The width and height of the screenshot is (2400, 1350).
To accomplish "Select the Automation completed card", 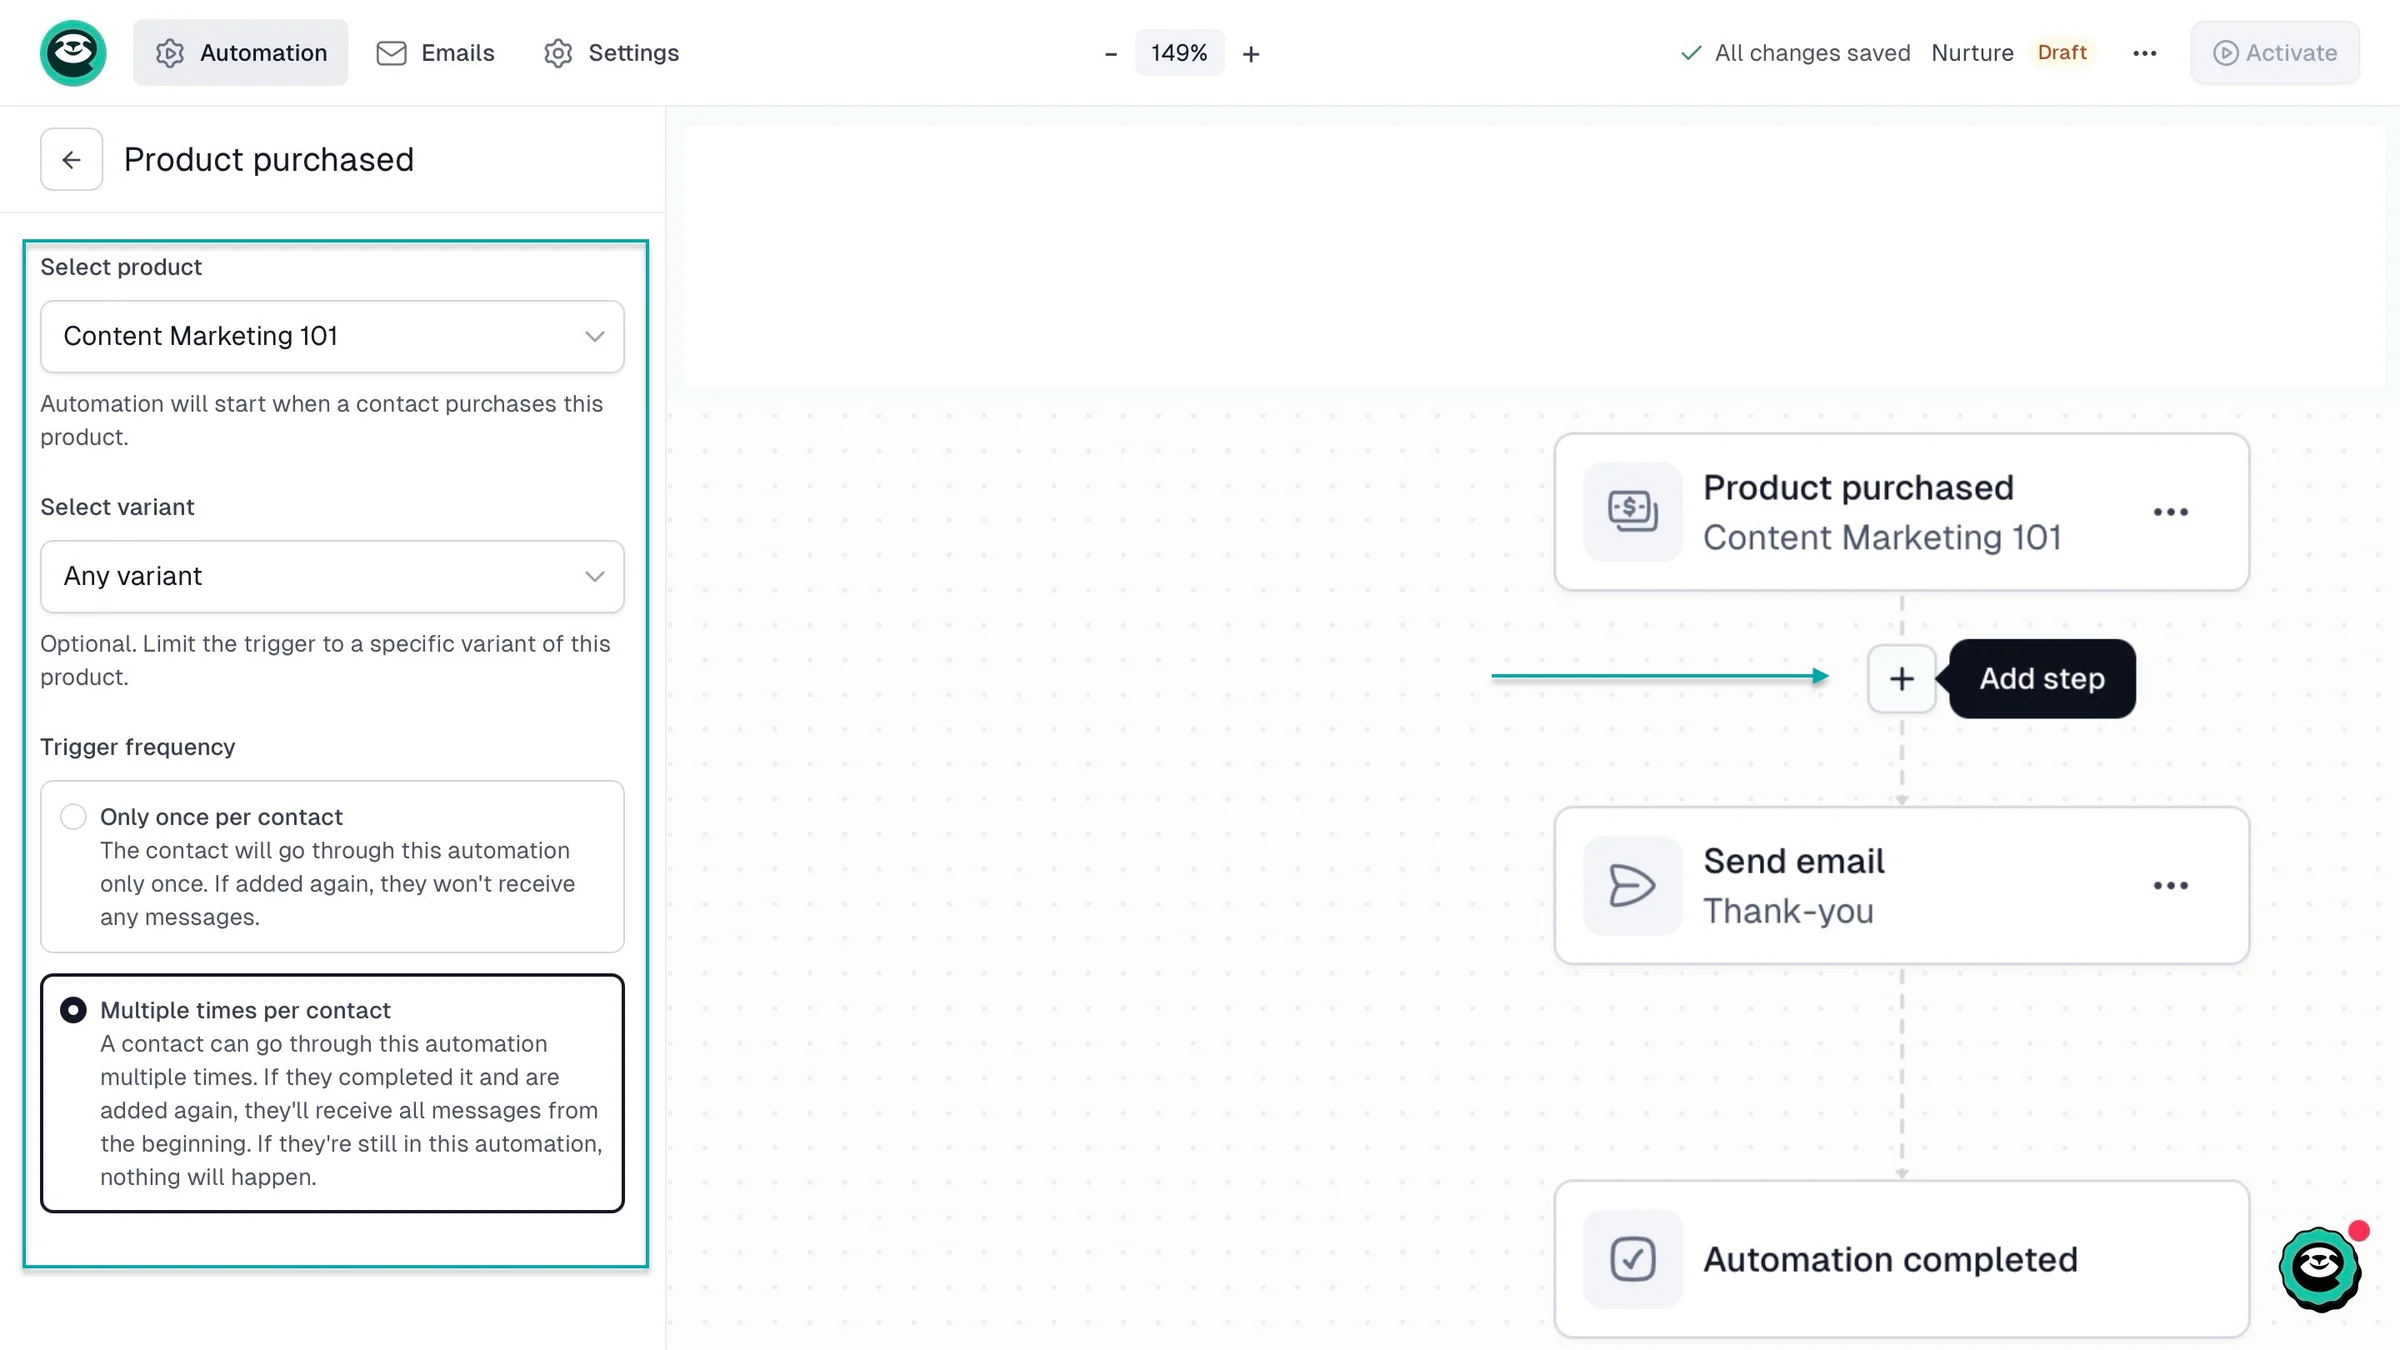I will [1901, 1259].
